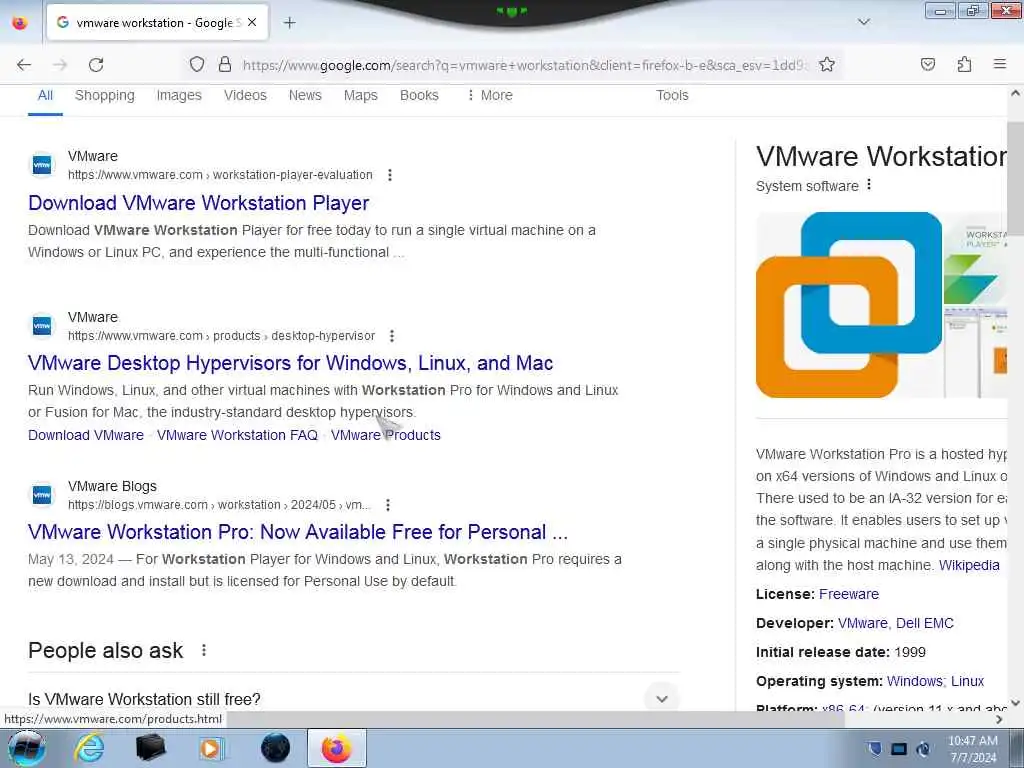Viewport: 1024px width, 768px height.
Task: Click the Freeware license link
Action: click(848, 594)
